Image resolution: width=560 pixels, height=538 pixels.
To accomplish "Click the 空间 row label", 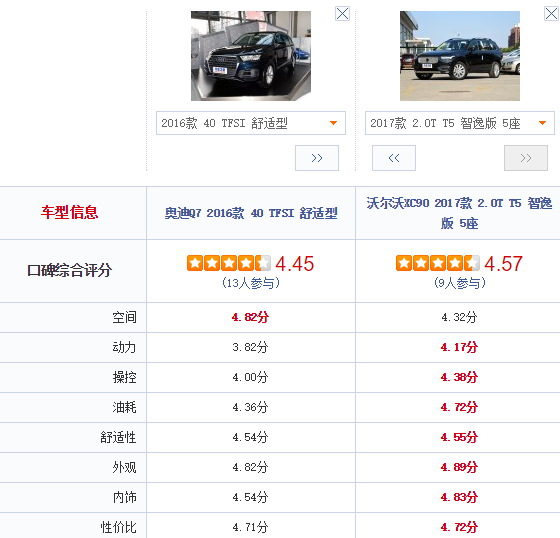I will point(124,317).
